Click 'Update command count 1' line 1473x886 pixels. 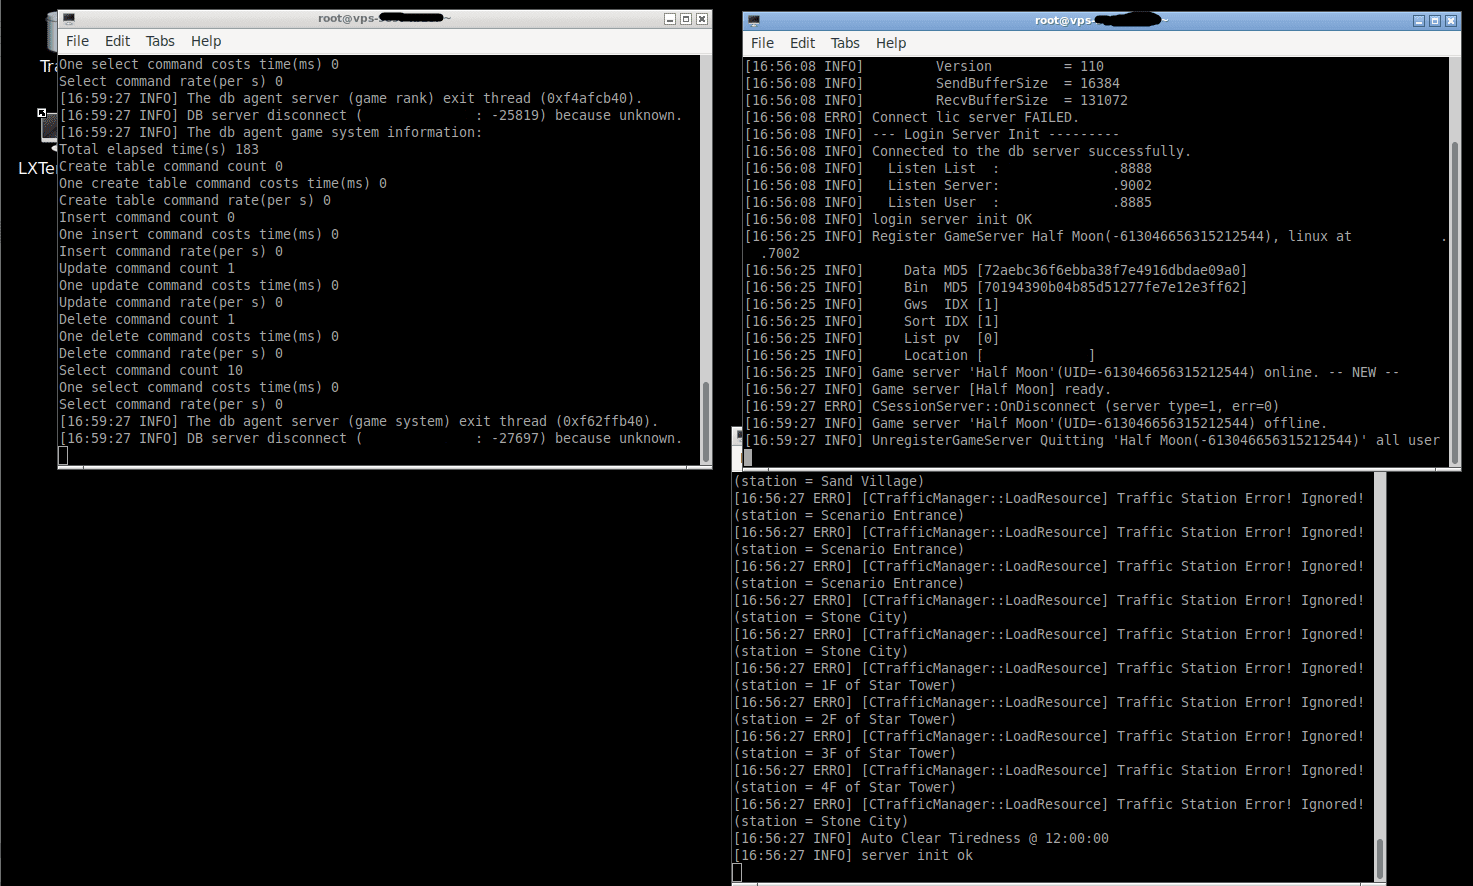(147, 268)
